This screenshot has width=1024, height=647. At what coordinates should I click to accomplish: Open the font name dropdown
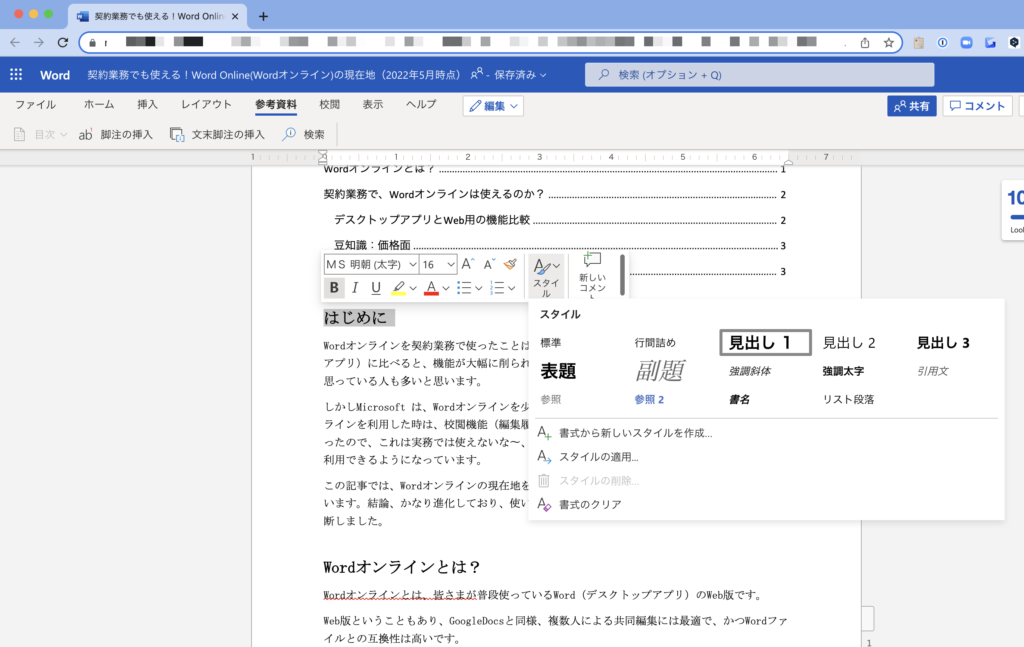click(x=371, y=264)
